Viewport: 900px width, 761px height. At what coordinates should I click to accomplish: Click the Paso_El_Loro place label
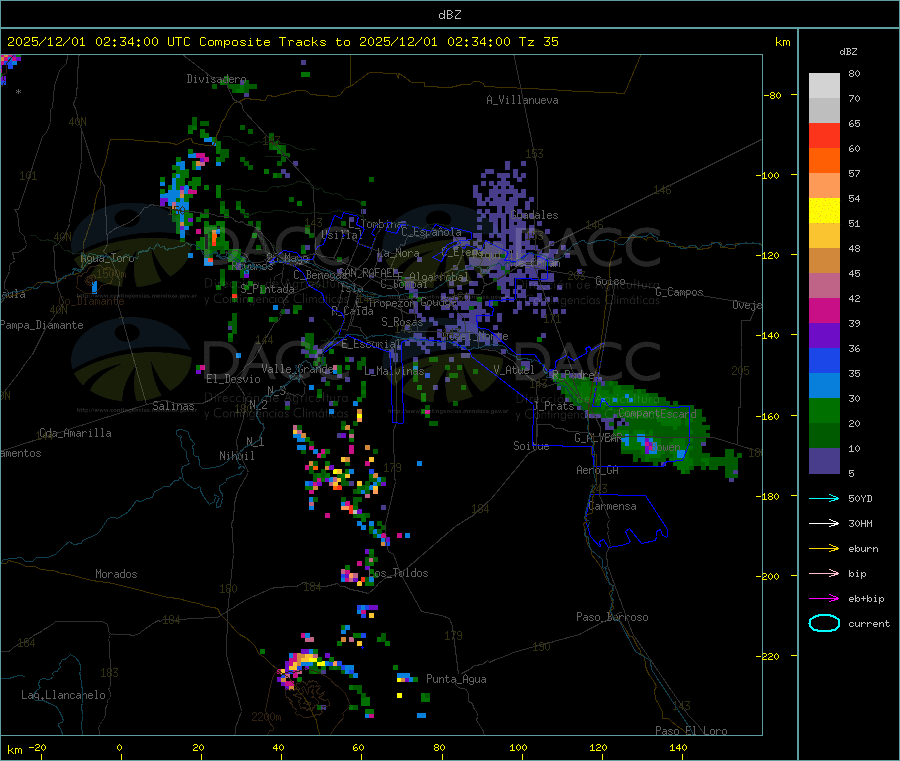tap(691, 731)
